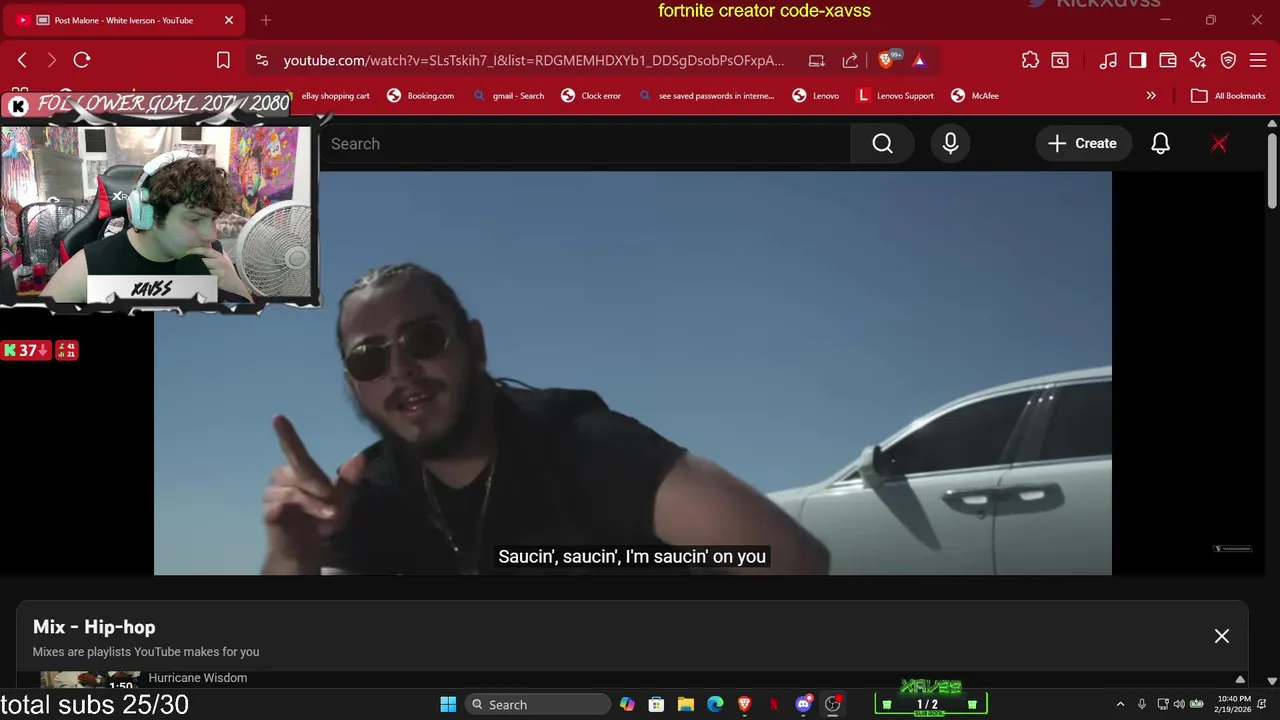Screen dimensions: 1280x720
Task: Open volume control in system tray
Action: [x=1179, y=704]
